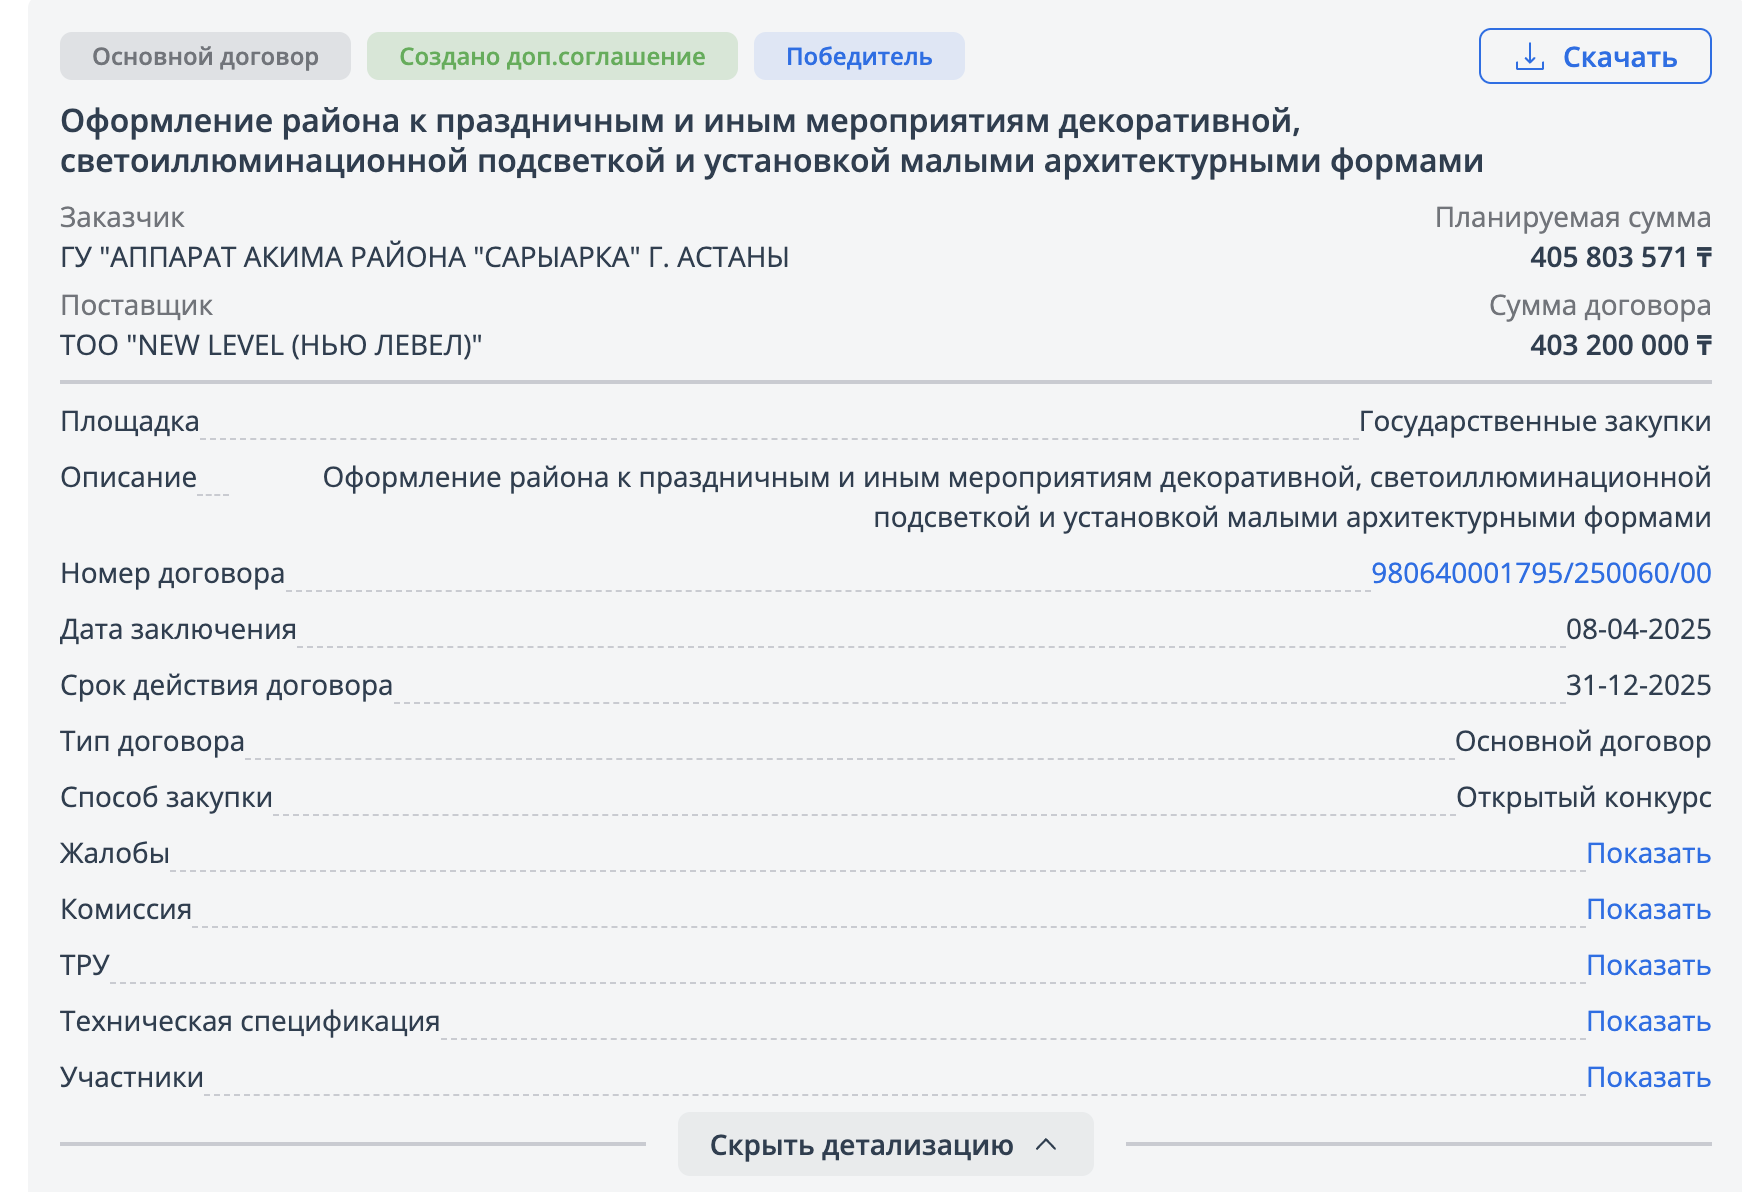Click the download icon in Скачать button

[1529, 57]
